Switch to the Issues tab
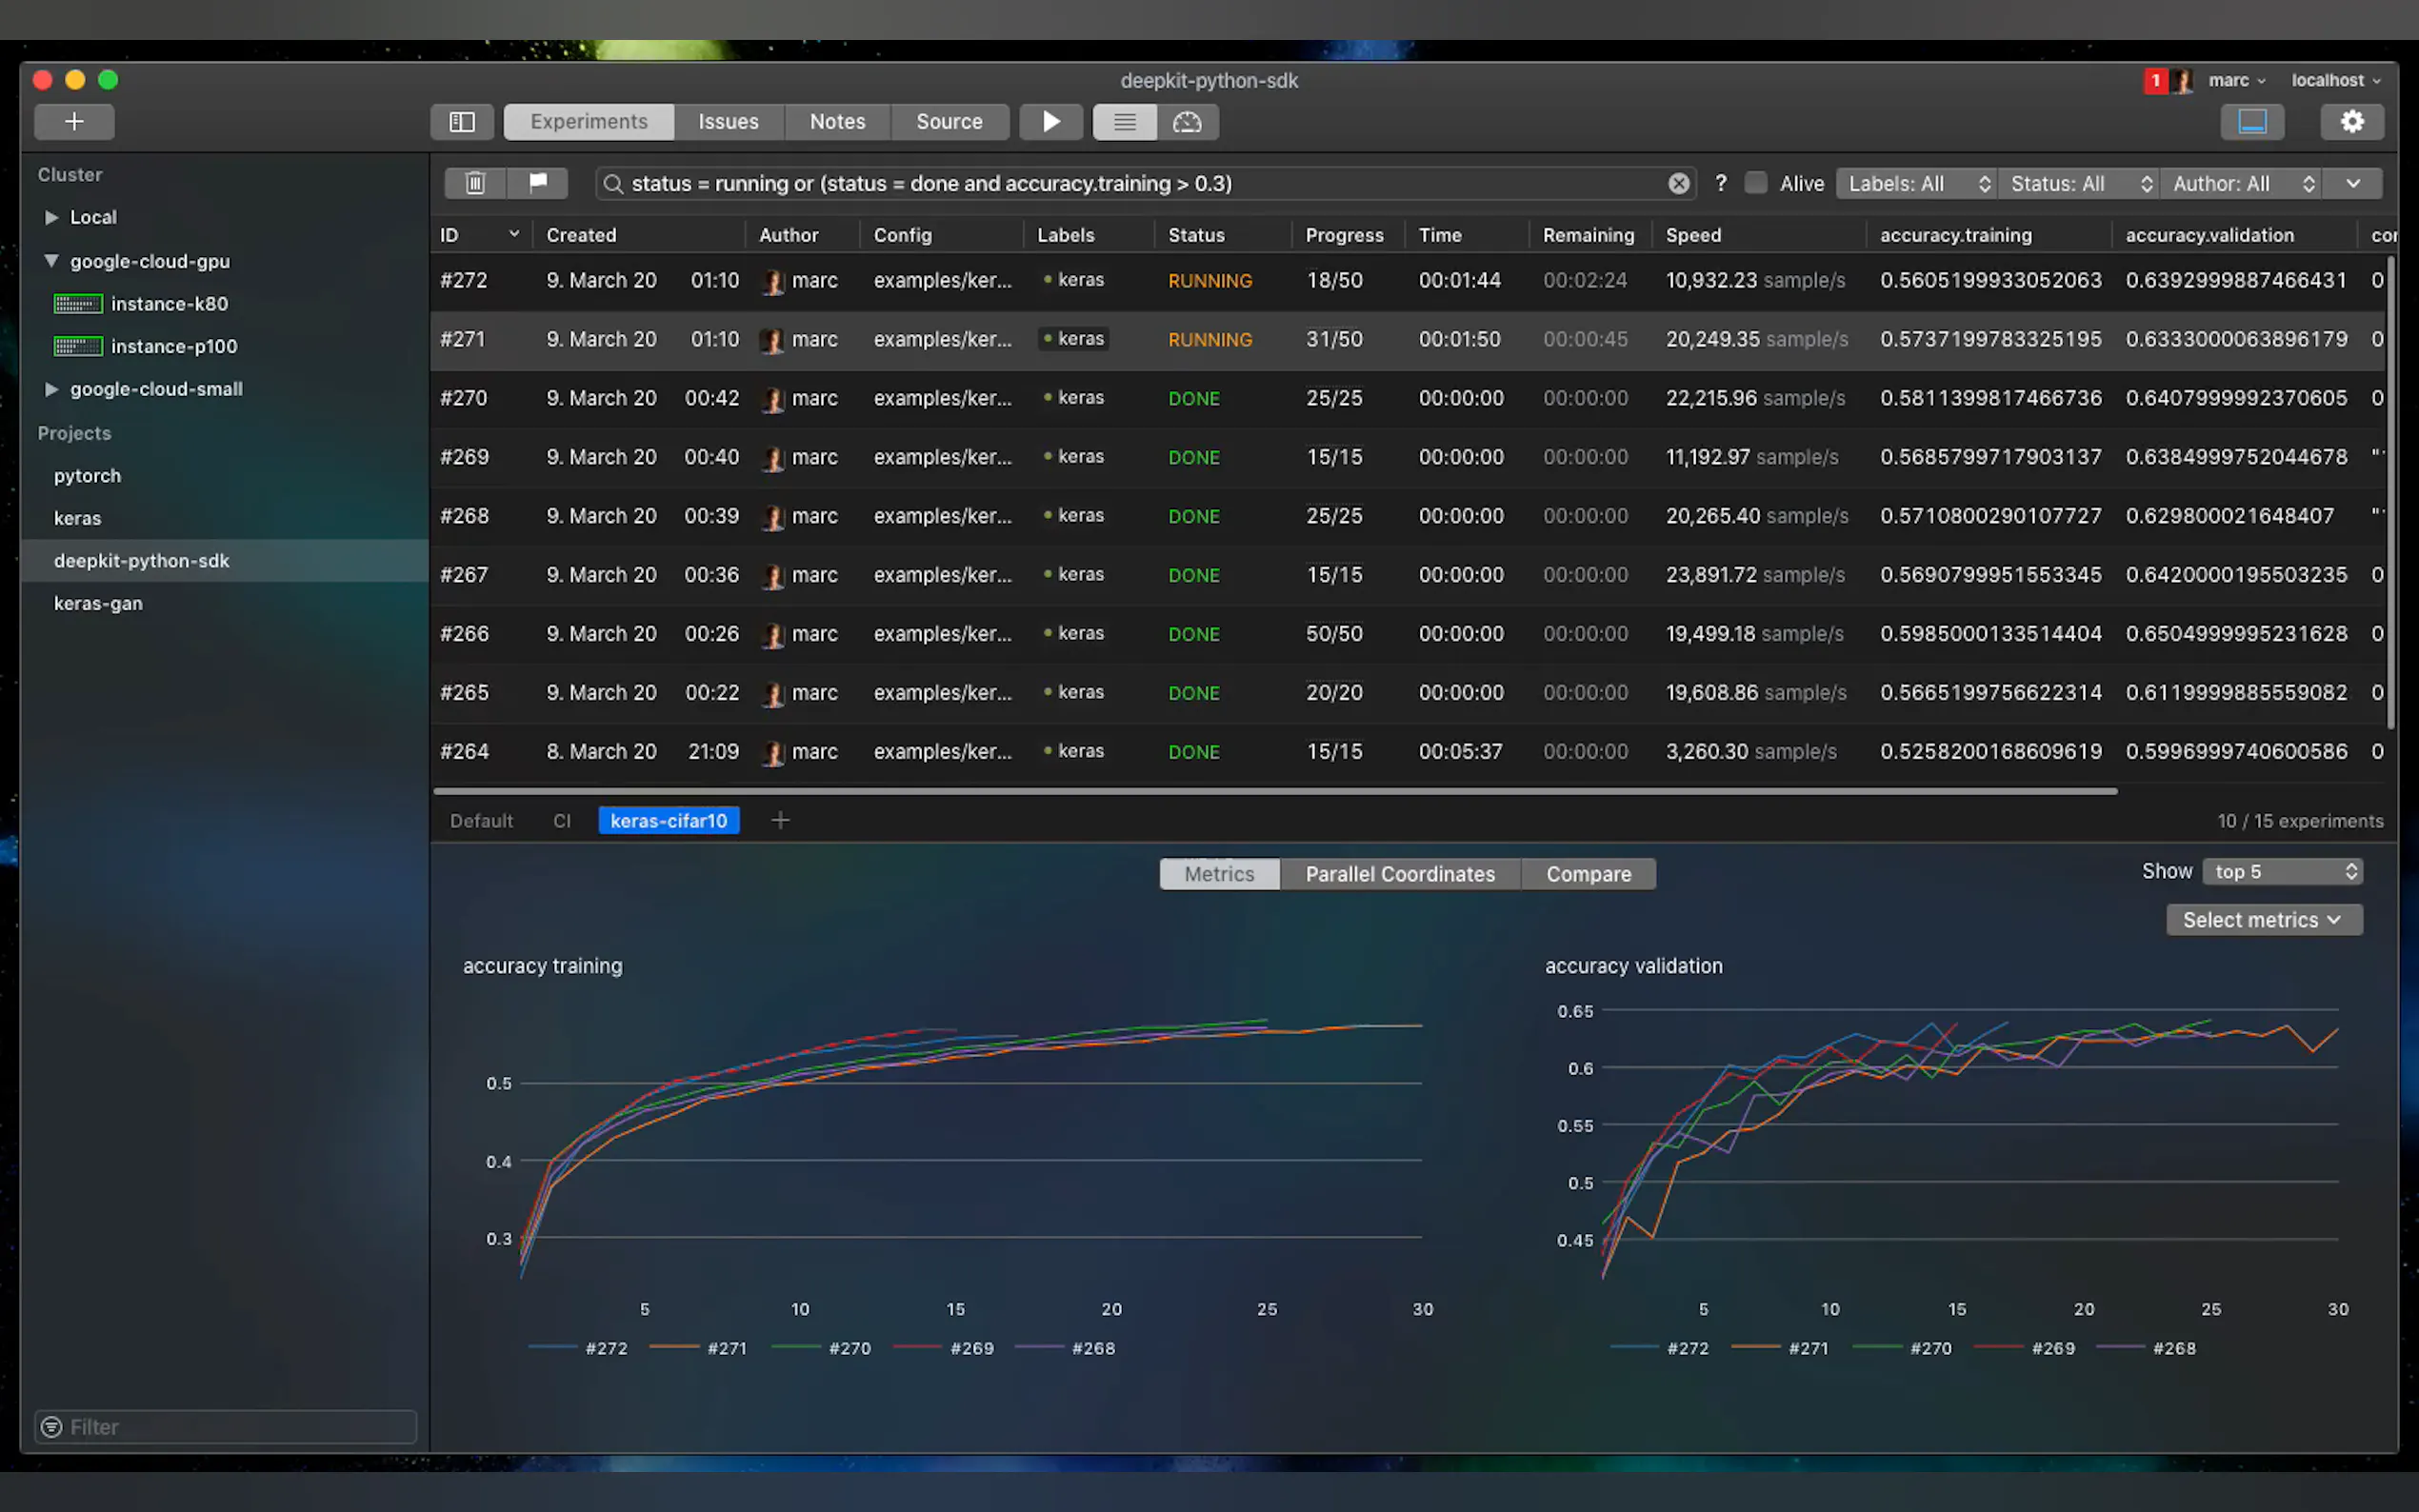 pos(728,122)
